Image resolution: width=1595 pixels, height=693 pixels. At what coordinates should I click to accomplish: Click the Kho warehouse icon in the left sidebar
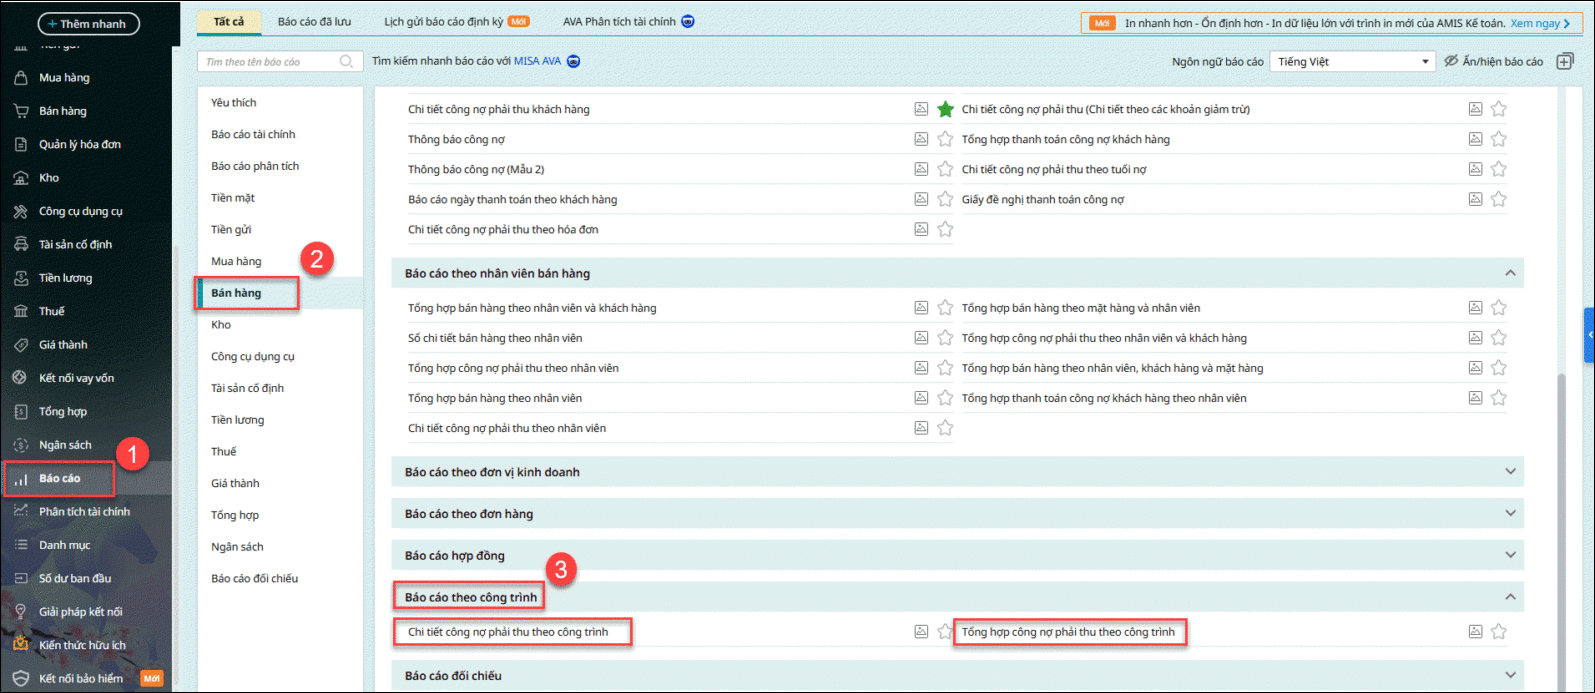21,178
